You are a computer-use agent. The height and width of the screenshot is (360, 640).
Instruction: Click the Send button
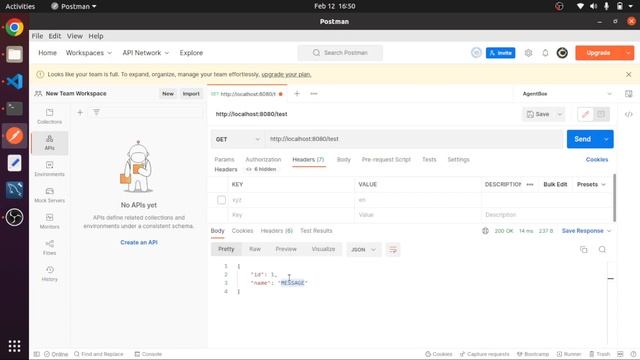(x=582, y=139)
